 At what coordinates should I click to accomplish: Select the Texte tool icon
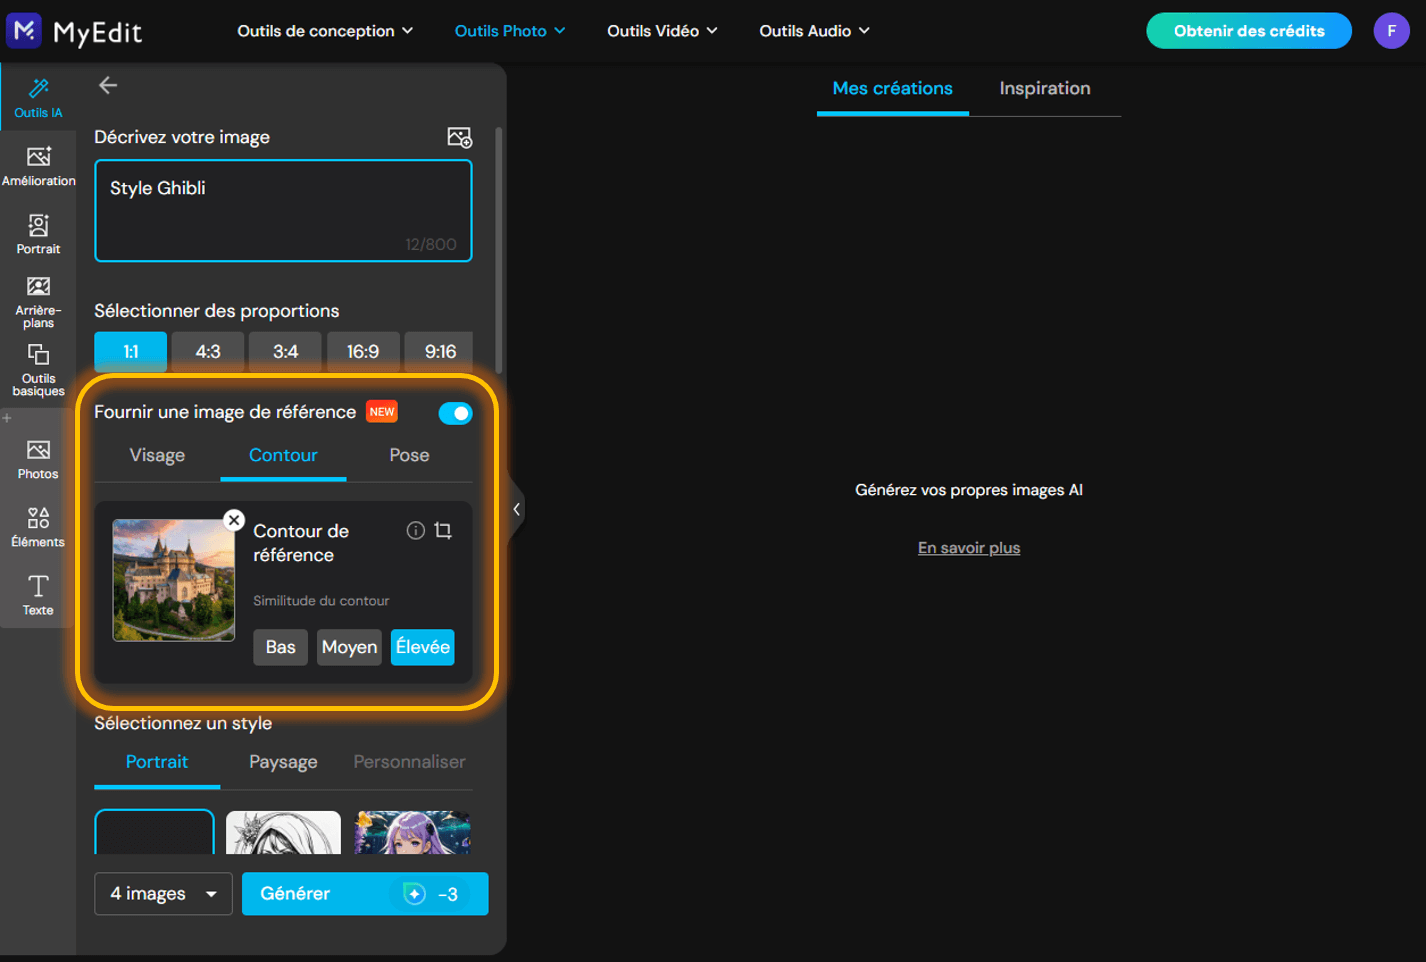point(38,595)
